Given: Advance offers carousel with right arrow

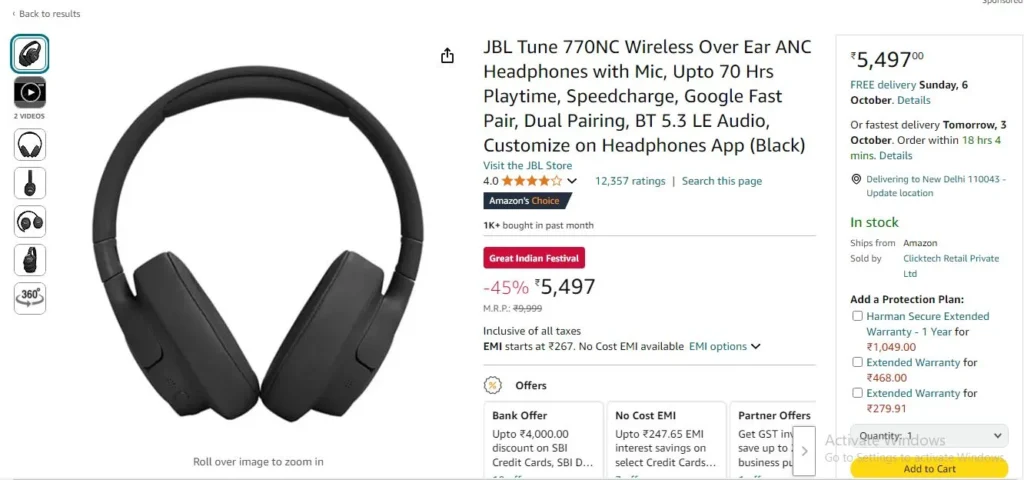Looking at the screenshot, I should (804, 451).
